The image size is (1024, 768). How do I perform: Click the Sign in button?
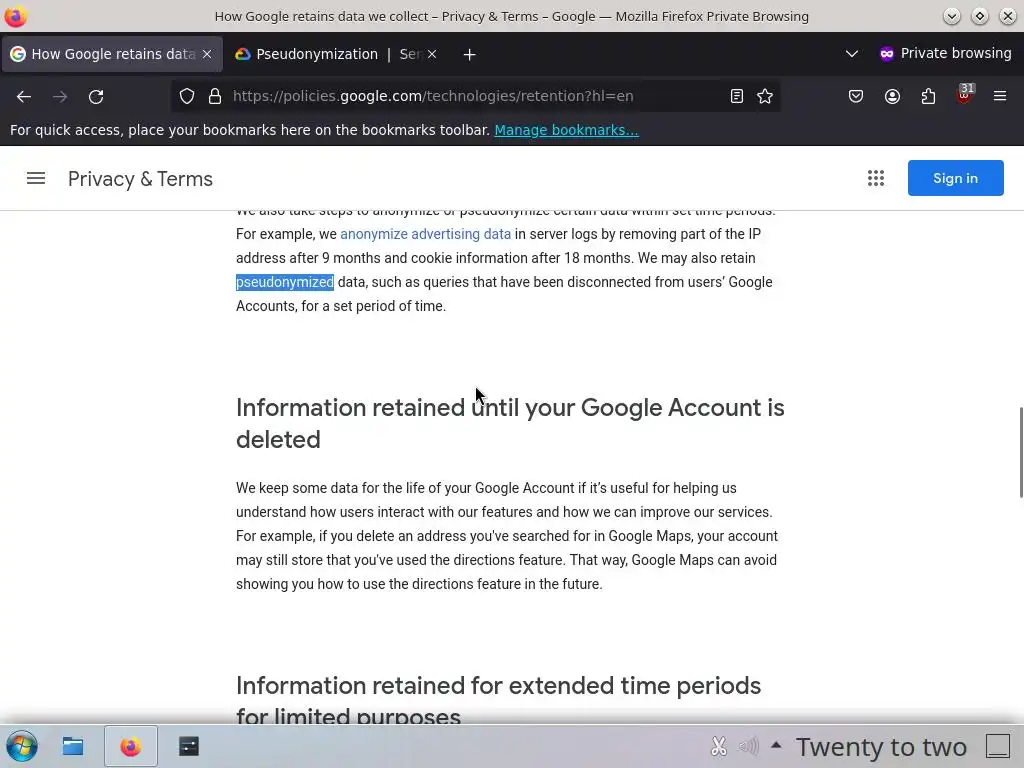955,178
